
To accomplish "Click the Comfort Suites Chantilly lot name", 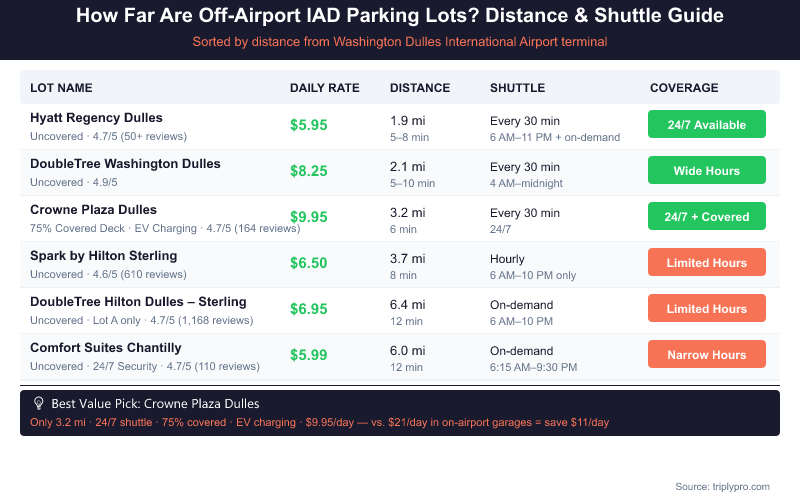I will pyautogui.click(x=106, y=348).
